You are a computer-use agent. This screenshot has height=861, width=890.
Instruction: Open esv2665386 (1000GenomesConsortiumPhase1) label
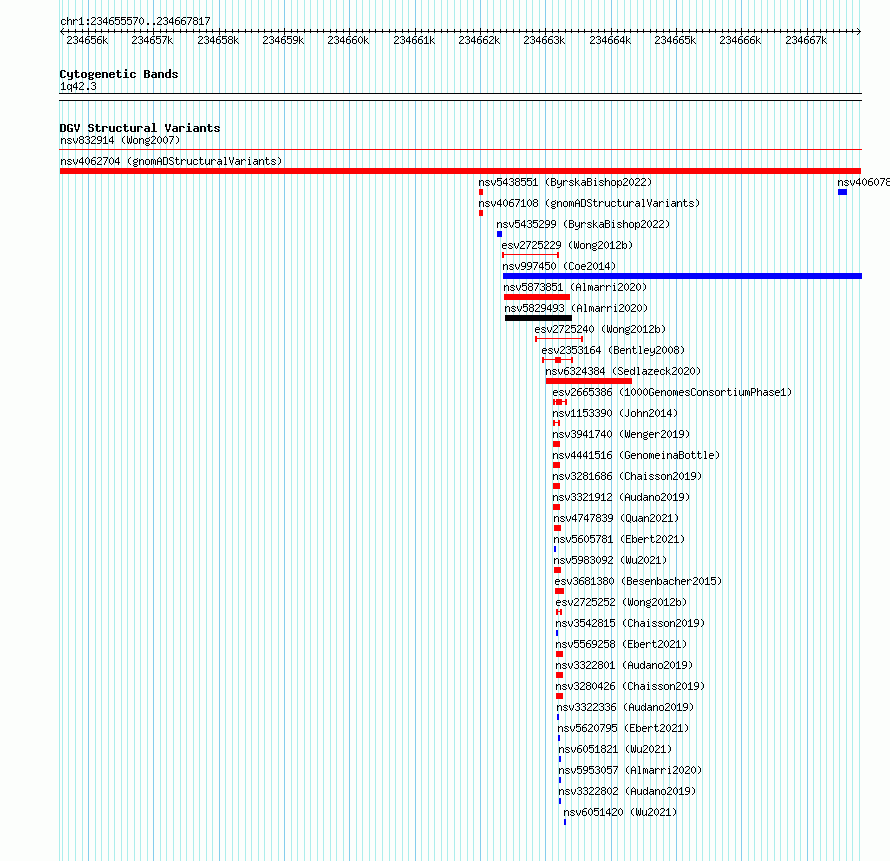click(x=672, y=392)
